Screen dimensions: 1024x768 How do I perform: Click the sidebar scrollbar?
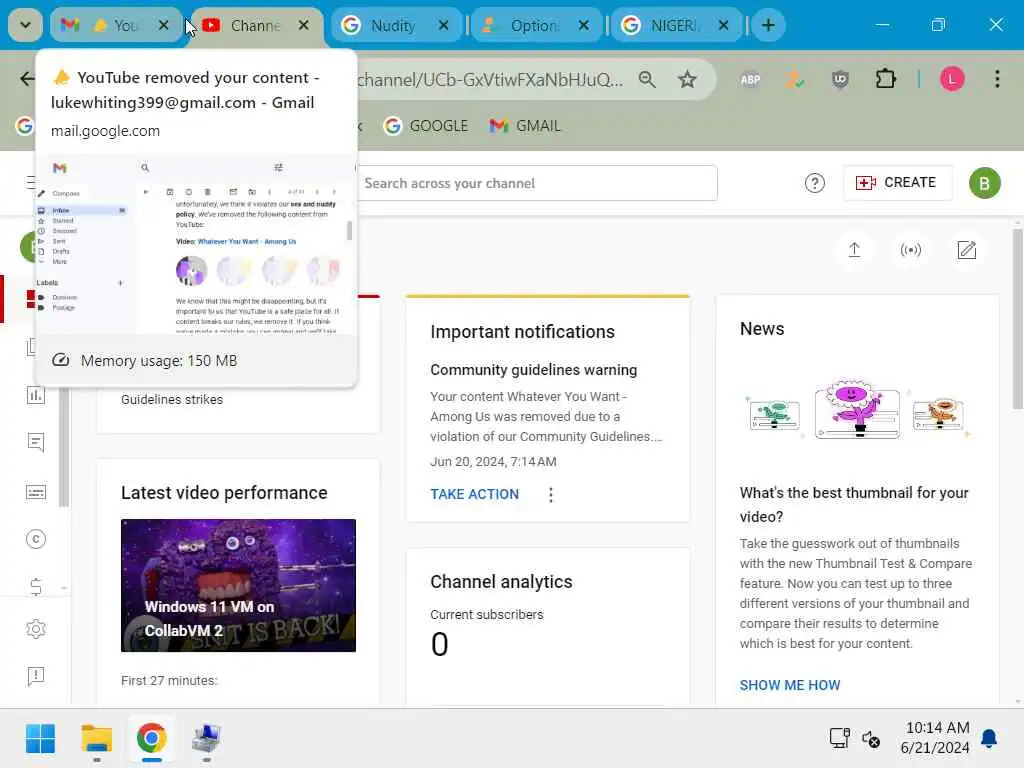tap(63, 447)
